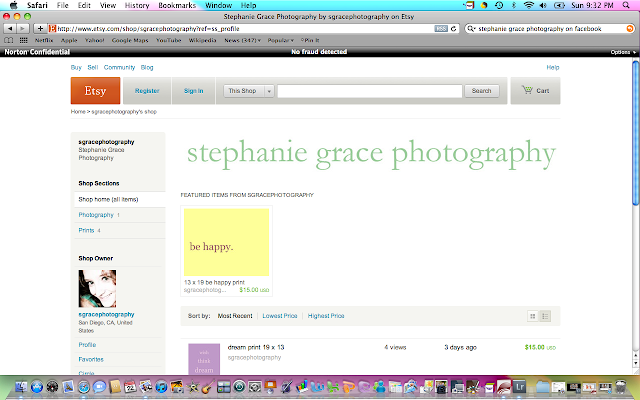Screen dimensions: 640x400
Task: Expand the News (347) bookmark folder
Action: (x=242, y=40)
